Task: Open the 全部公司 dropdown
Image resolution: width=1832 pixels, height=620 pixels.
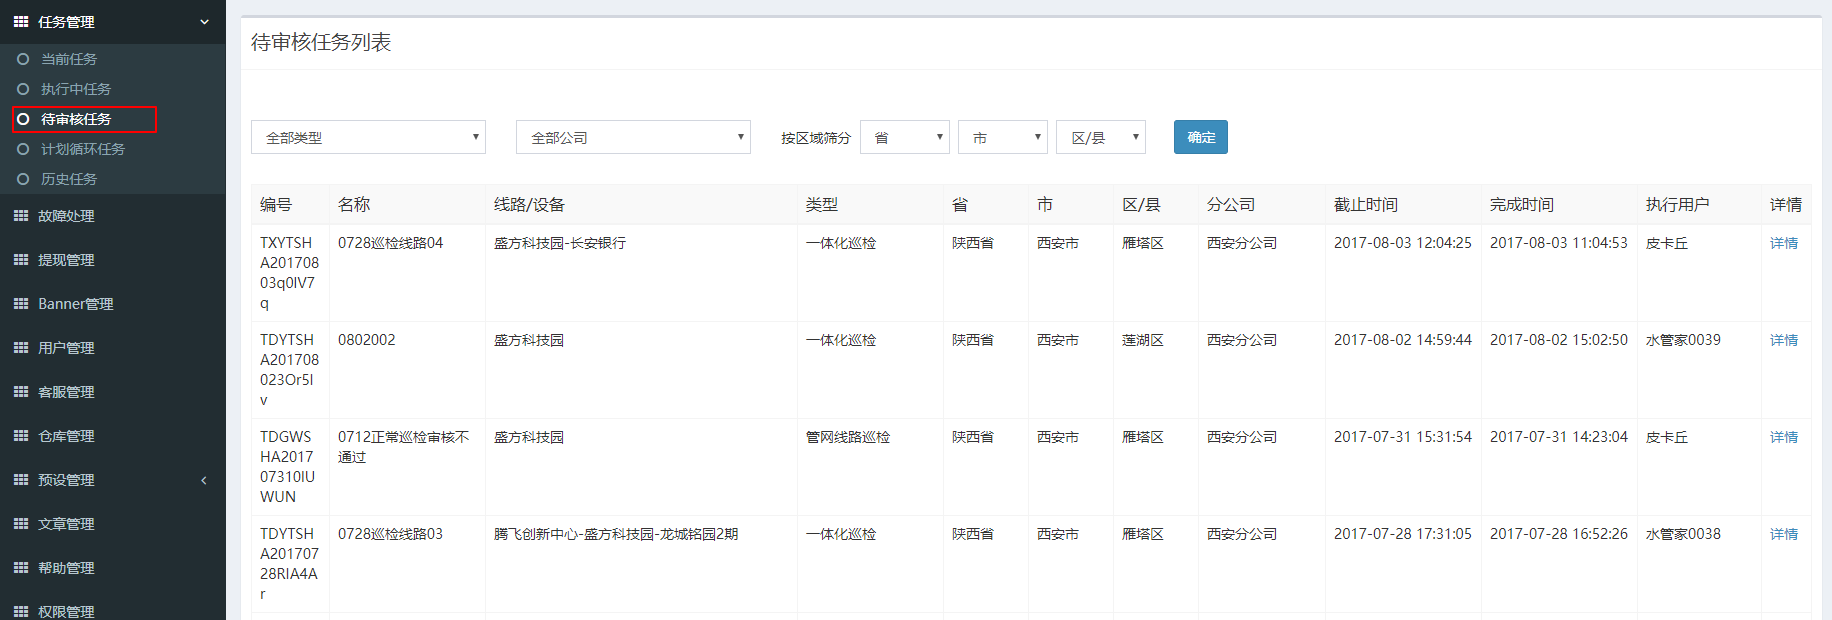Action: pyautogui.click(x=633, y=137)
